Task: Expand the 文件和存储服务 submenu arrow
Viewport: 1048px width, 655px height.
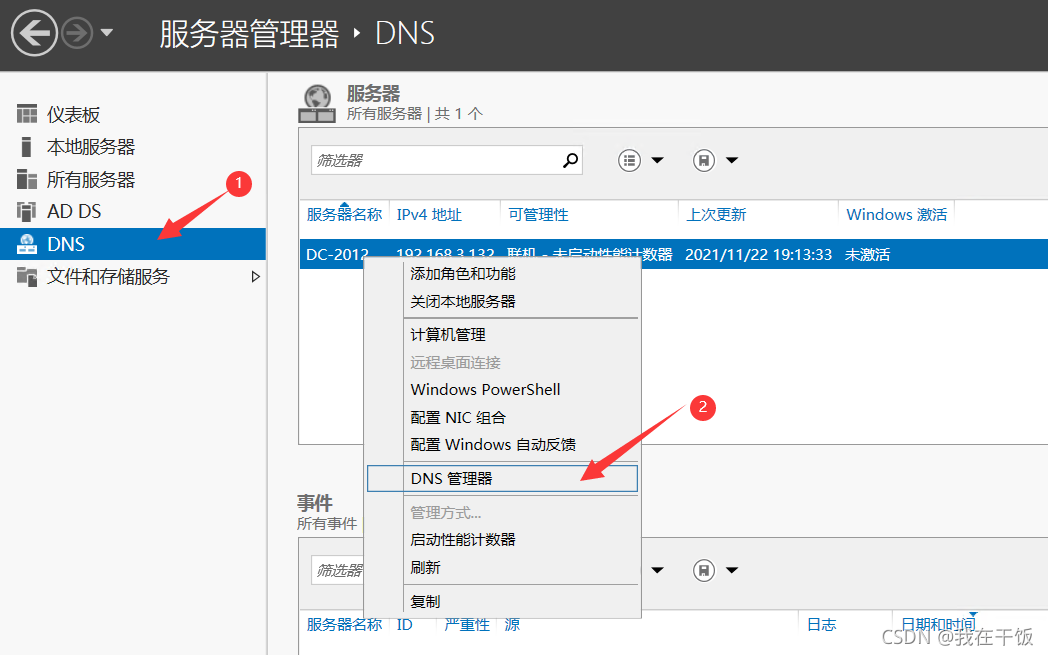Action: 255,276
